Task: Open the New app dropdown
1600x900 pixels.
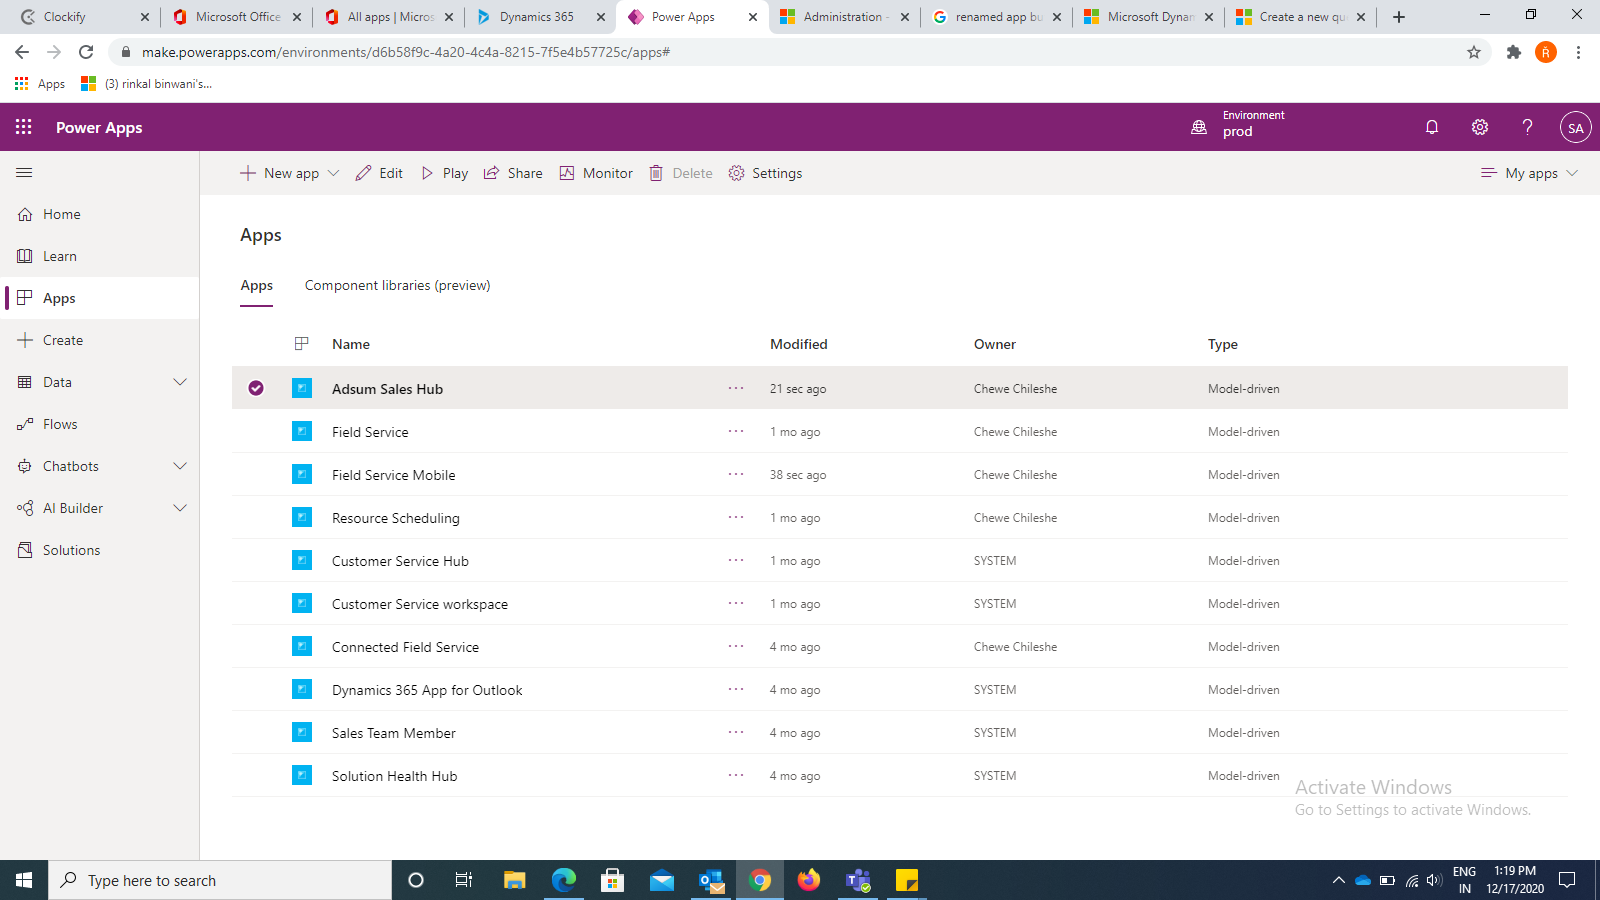Action: (x=290, y=173)
